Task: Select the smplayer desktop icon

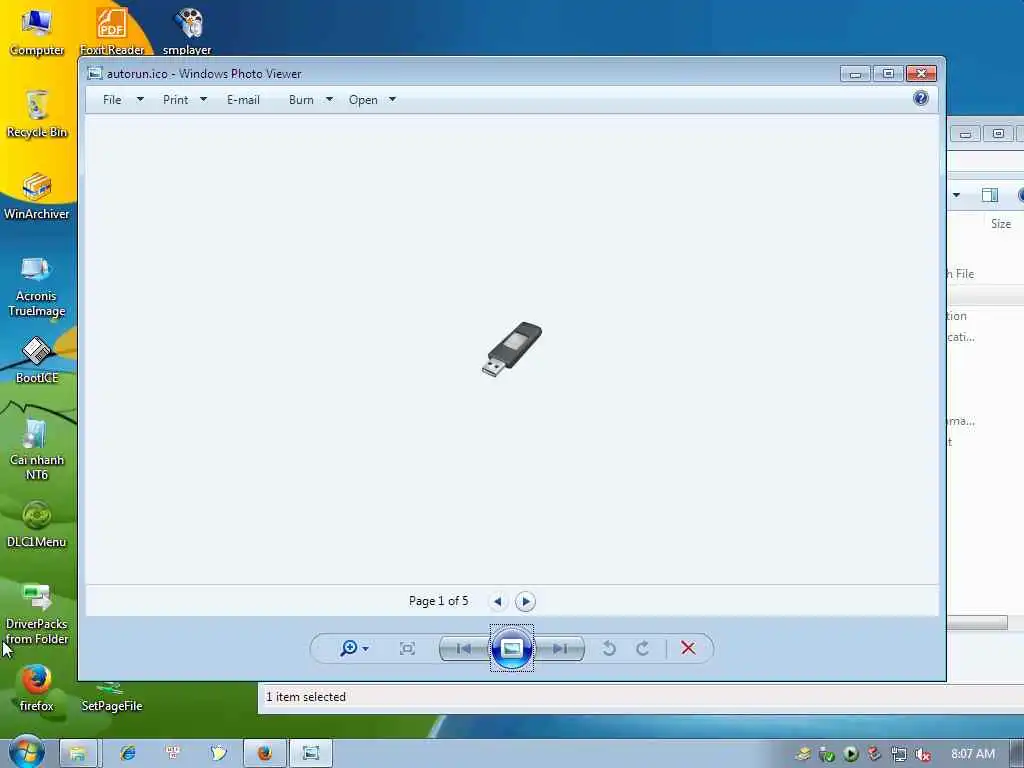Action: [x=187, y=33]
